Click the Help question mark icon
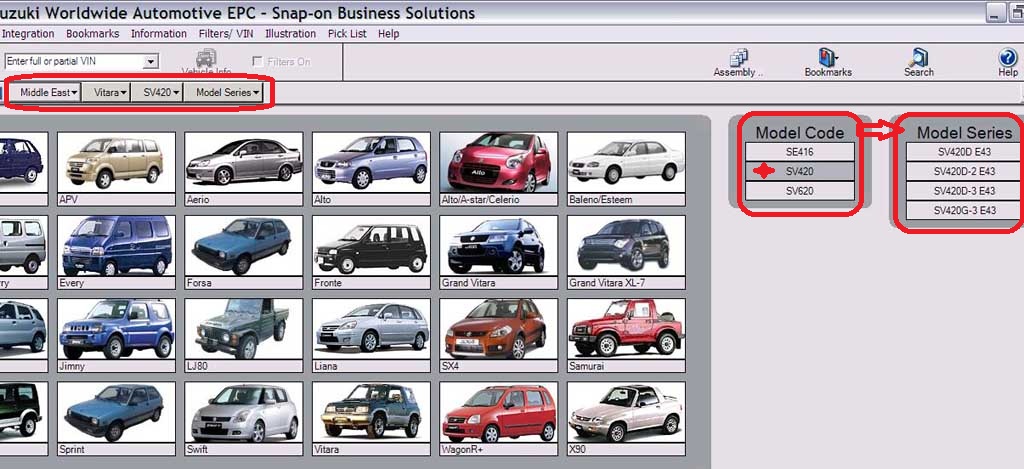Image resolution: width=1024 pixels, height=469 pixels. coord(1007,60)
